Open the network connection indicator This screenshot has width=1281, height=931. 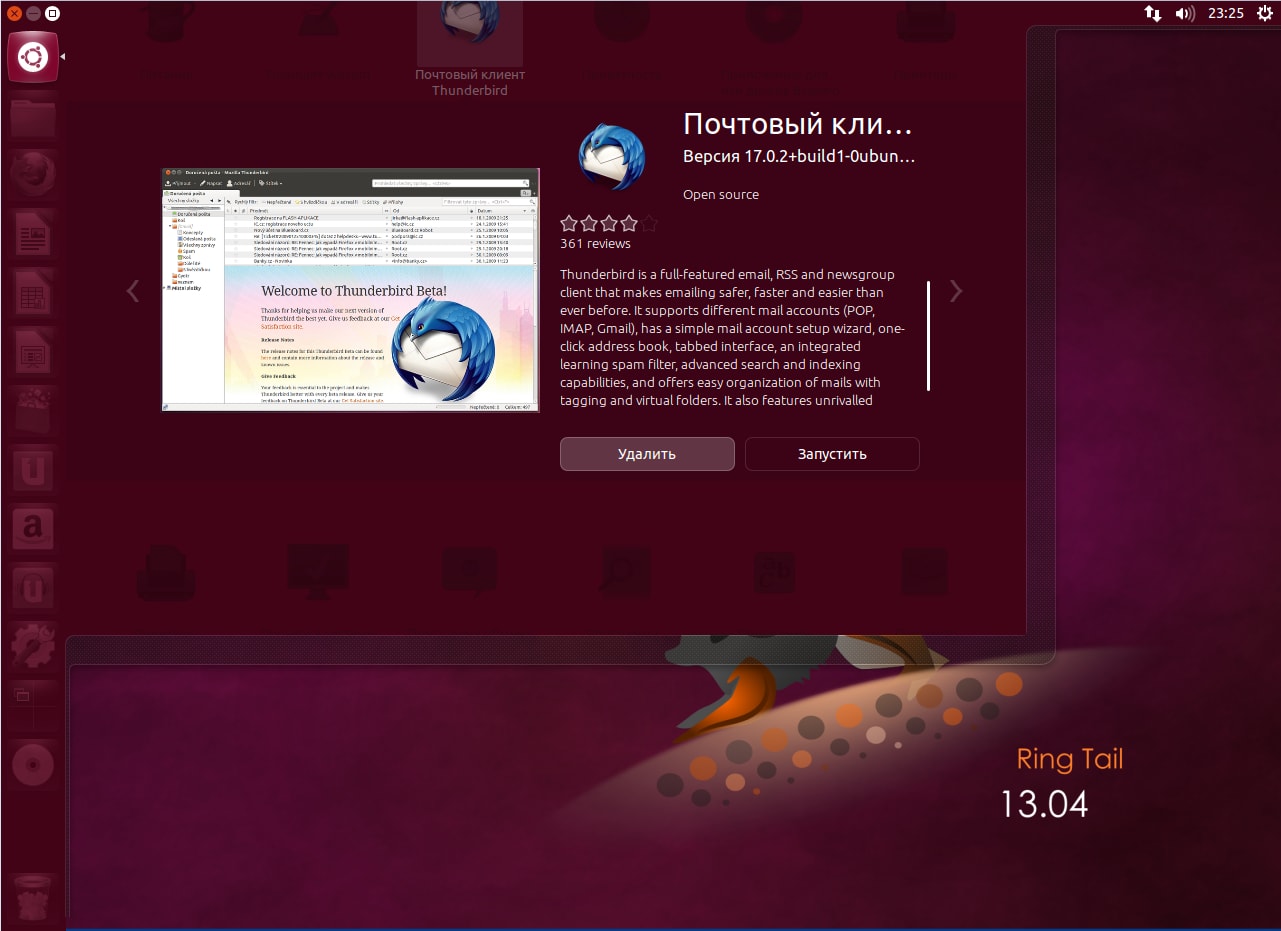[1153, 13]
